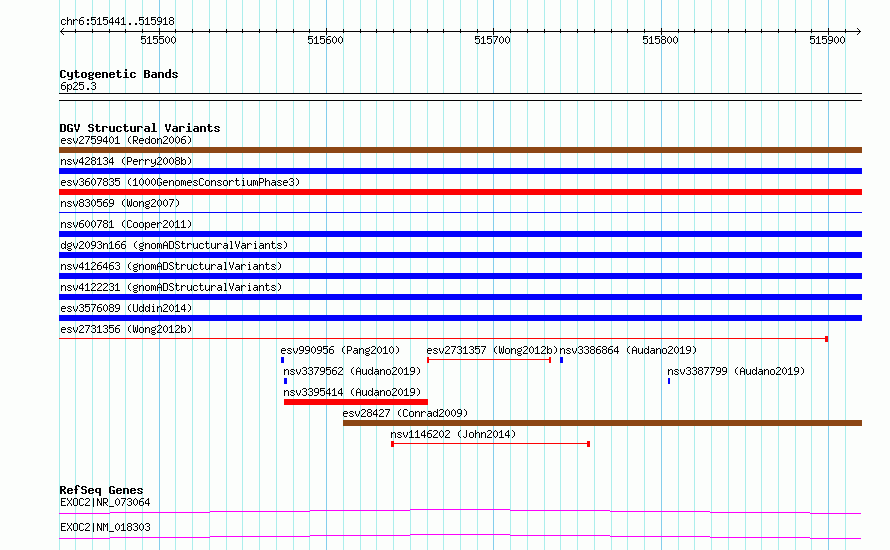Viewport: 890px width, 550px height.
Task: Click the EXOC2|NM_018303 gene label
Action: click(x=105, y=527)
